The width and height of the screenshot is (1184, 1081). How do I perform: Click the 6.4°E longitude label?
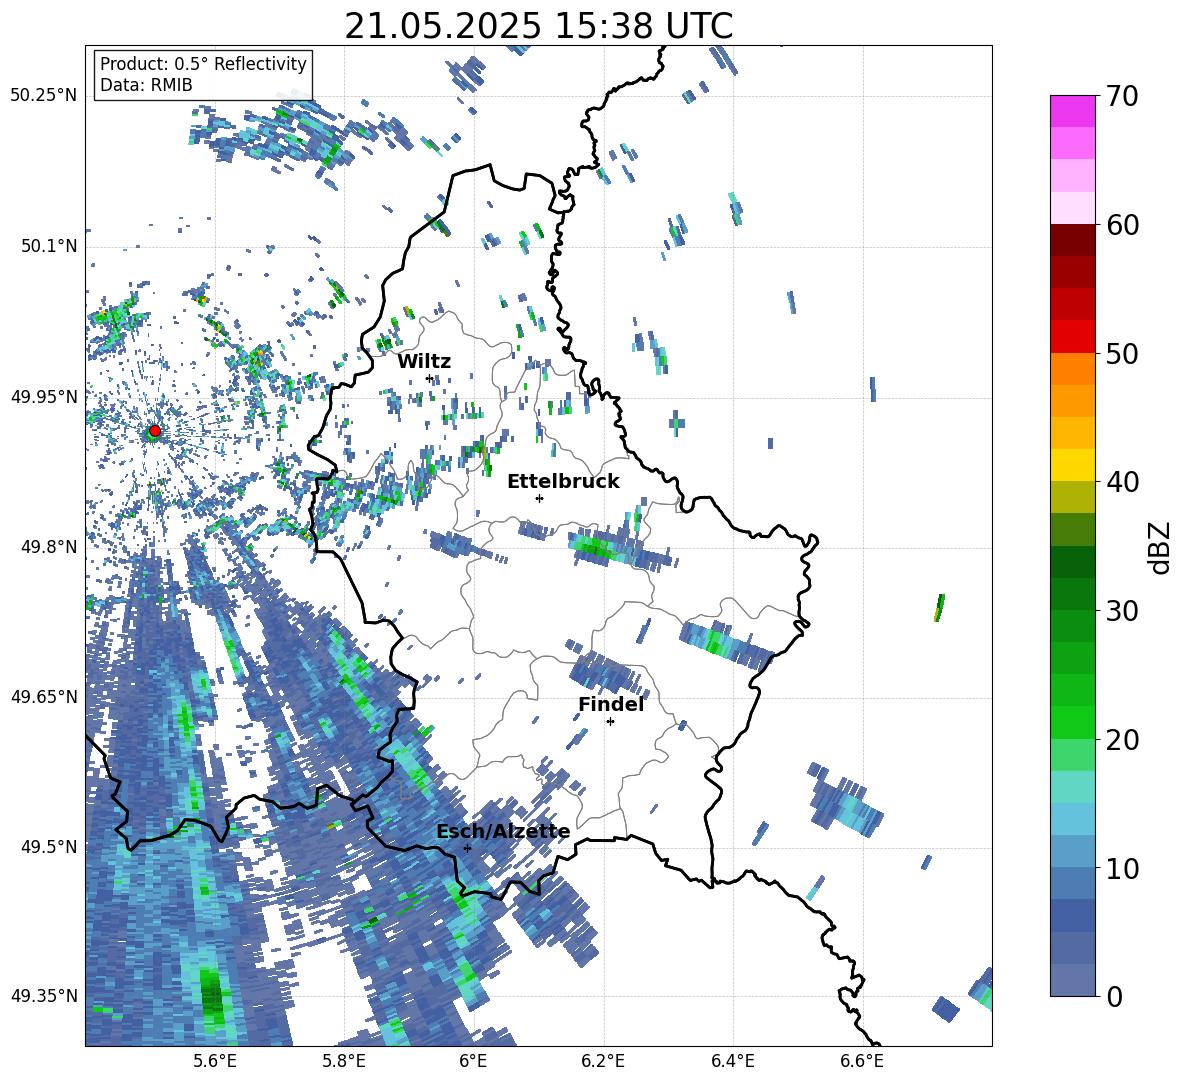(x=732, y=1061)
